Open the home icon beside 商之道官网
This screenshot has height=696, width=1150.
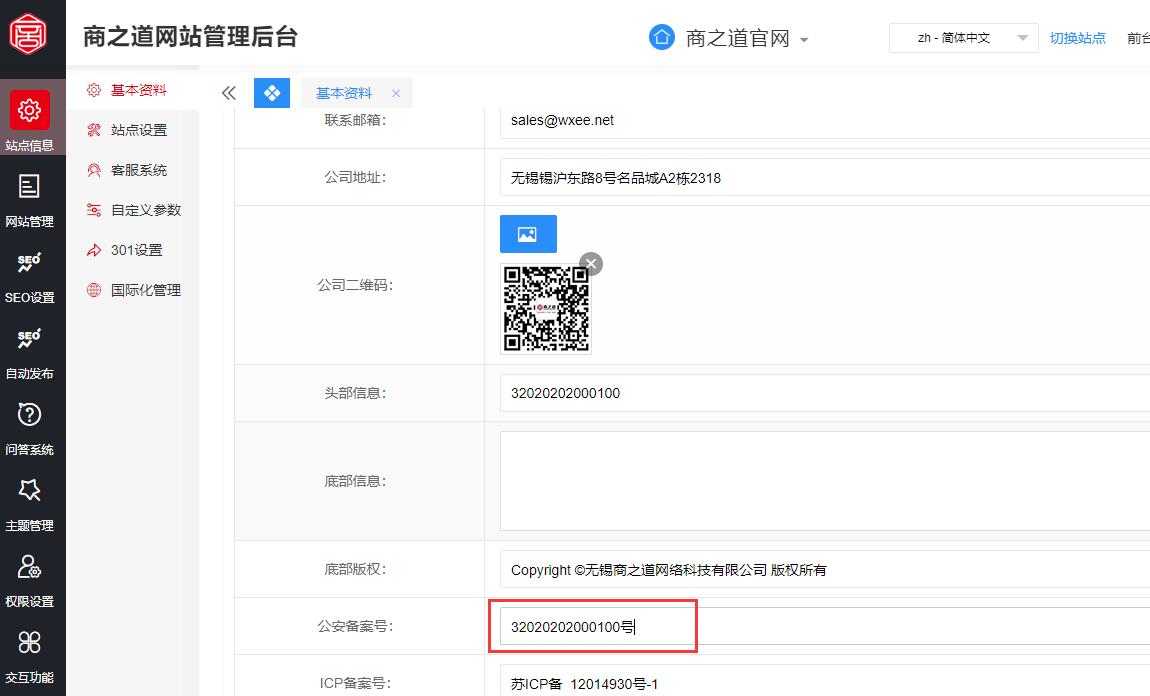(x=660, y=37)
